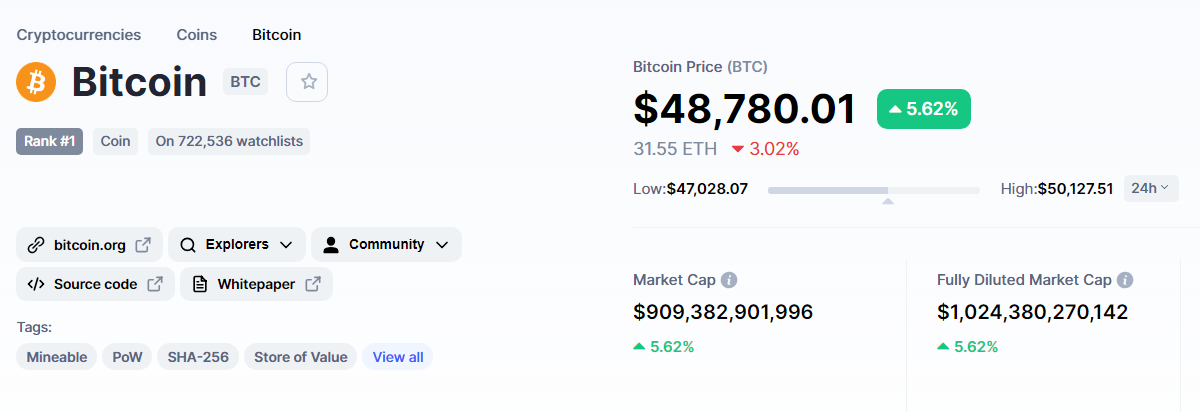This screenshot has width=1200, height=412.
Task: Click the orange Bitcoin logo icon
Action: (x=36, y=82)
